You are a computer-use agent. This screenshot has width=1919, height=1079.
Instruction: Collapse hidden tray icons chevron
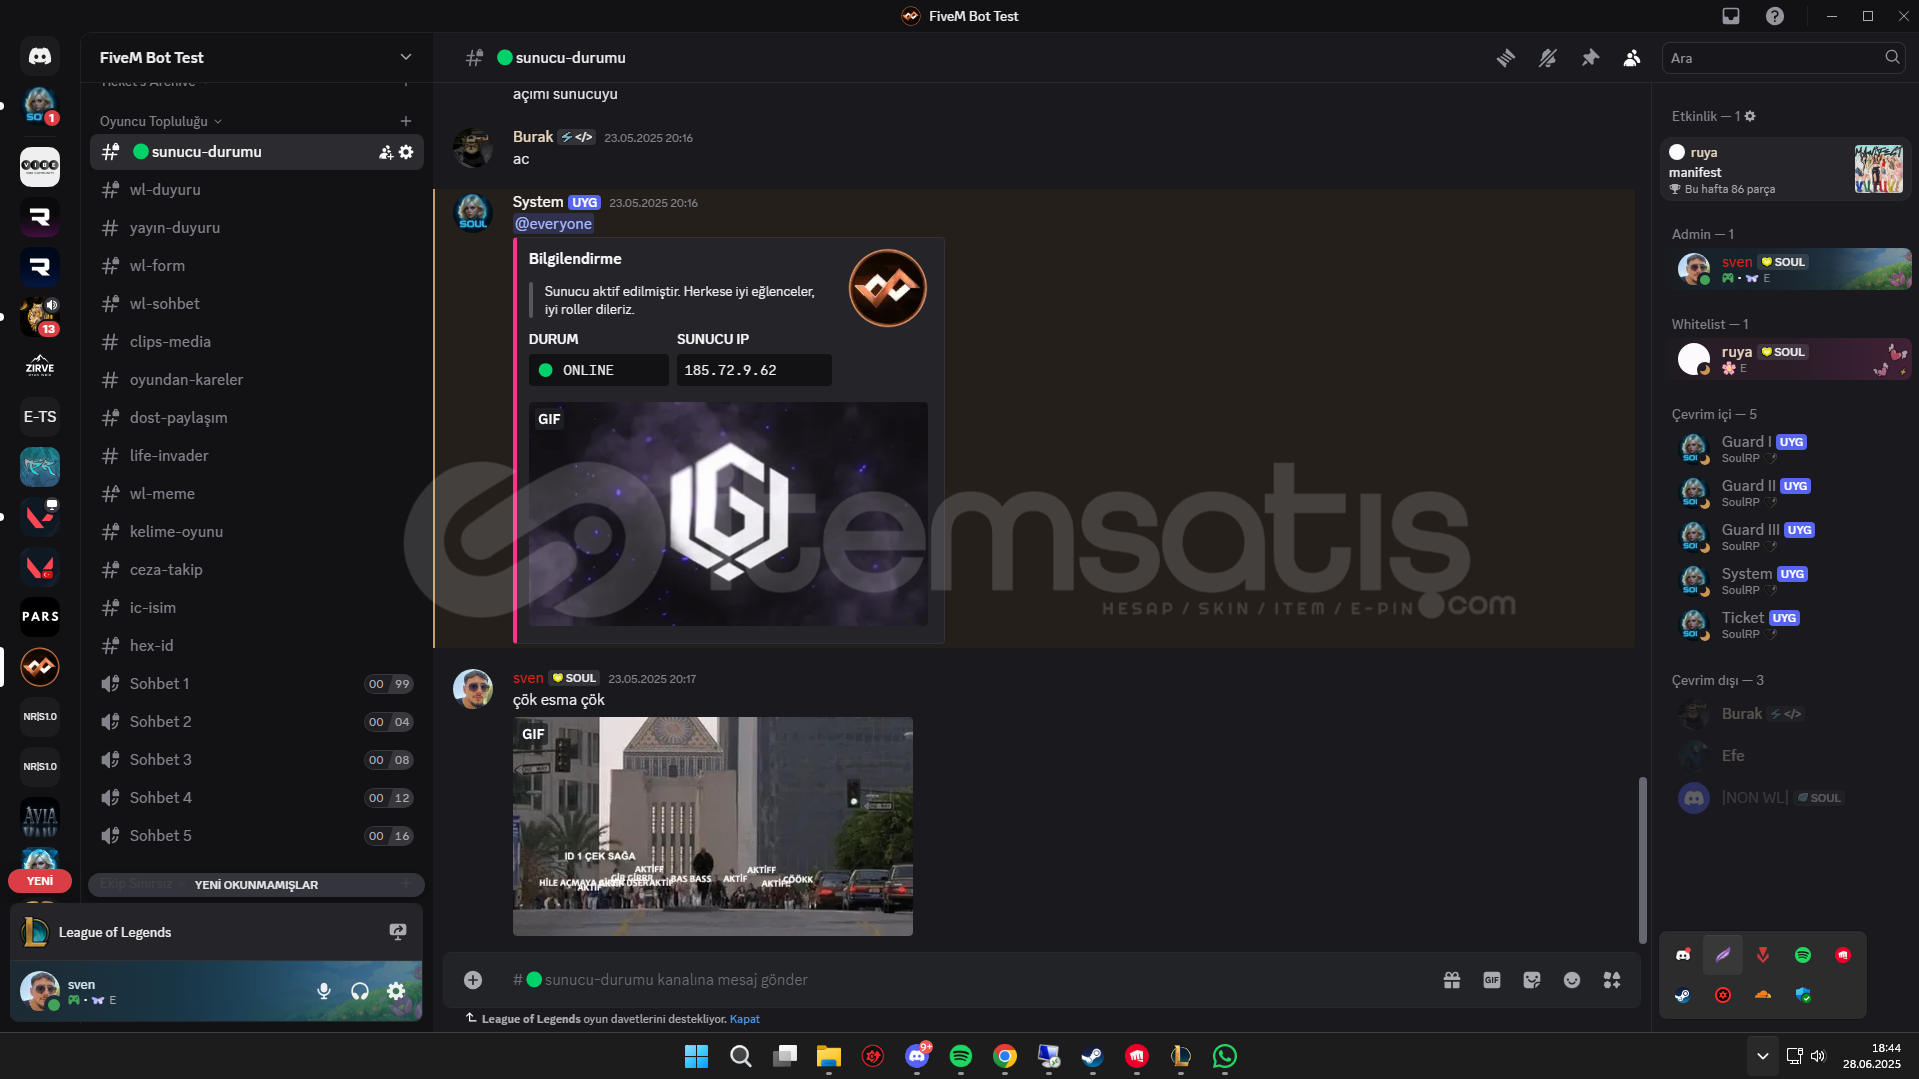point(1763,1056)
